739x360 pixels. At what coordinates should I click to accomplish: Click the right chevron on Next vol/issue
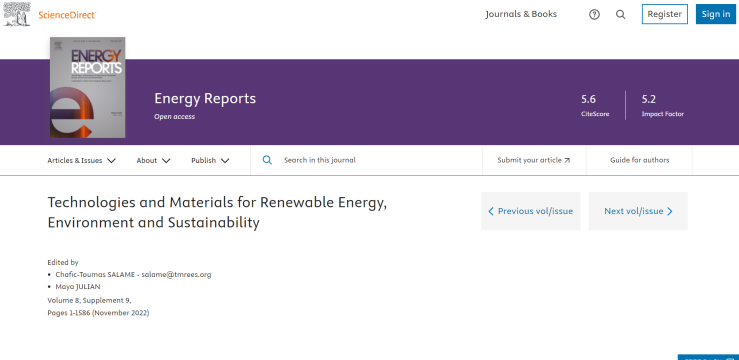pyautogui.click(x=670, y=211)
